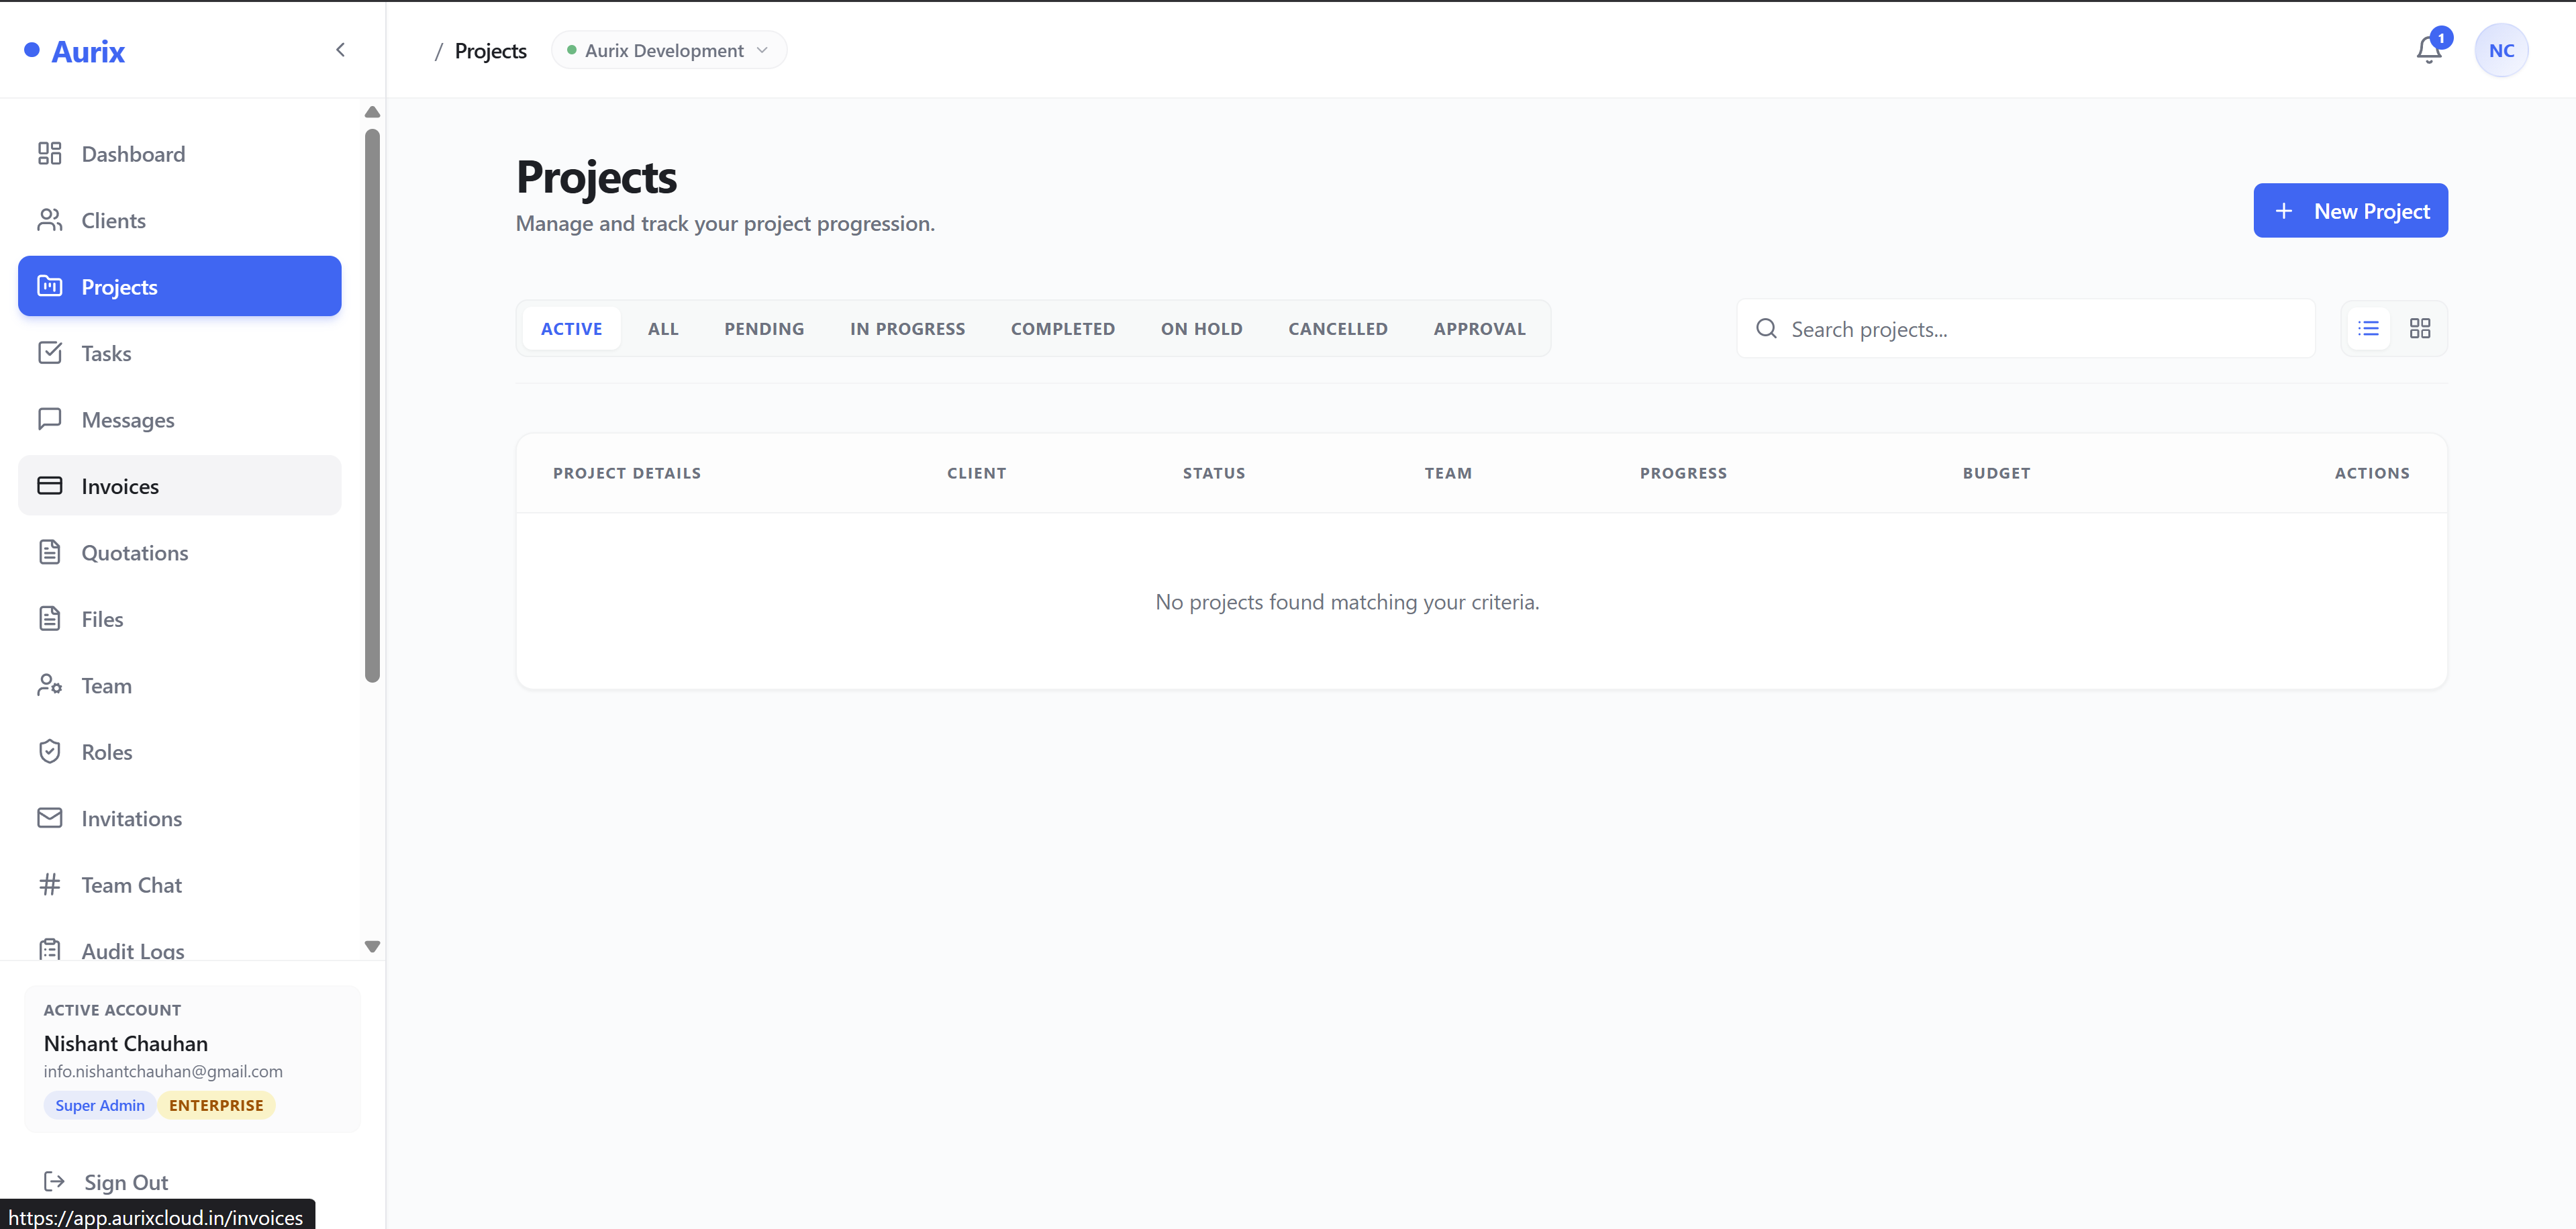The height and width of the screenshot is (1229, 2576).
Task: Click the Roles shield icon
Action: (50, 752)
